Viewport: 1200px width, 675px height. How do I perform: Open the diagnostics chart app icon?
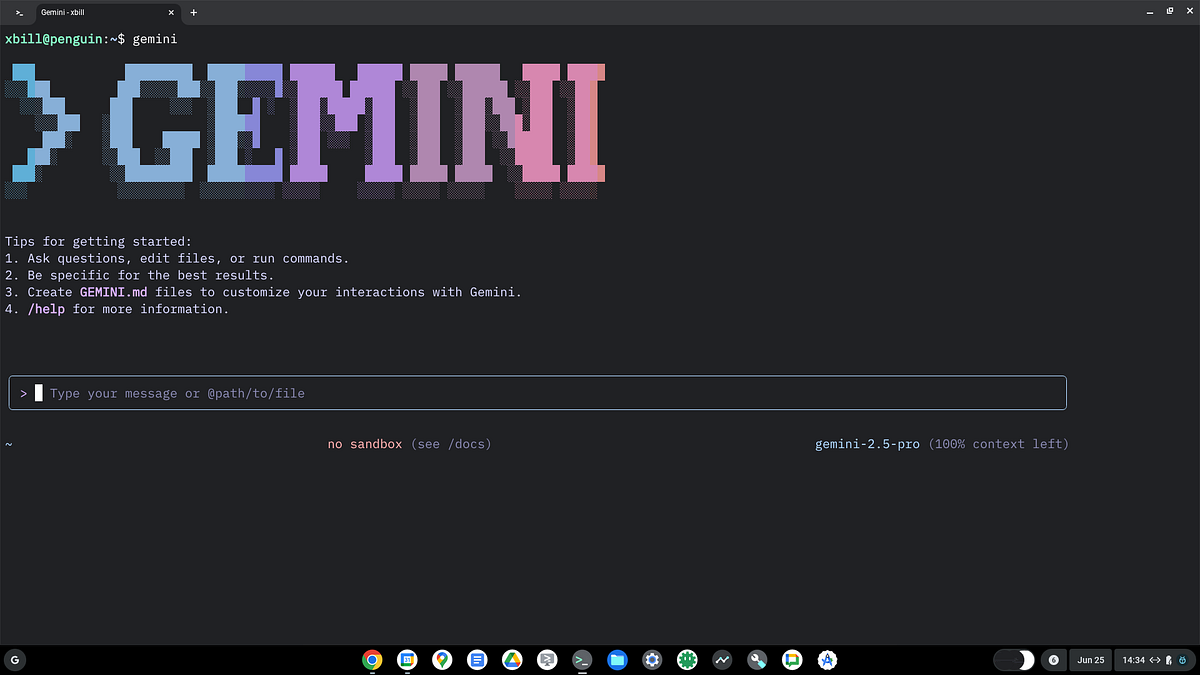pyautogui.click(x=722, y=660)
